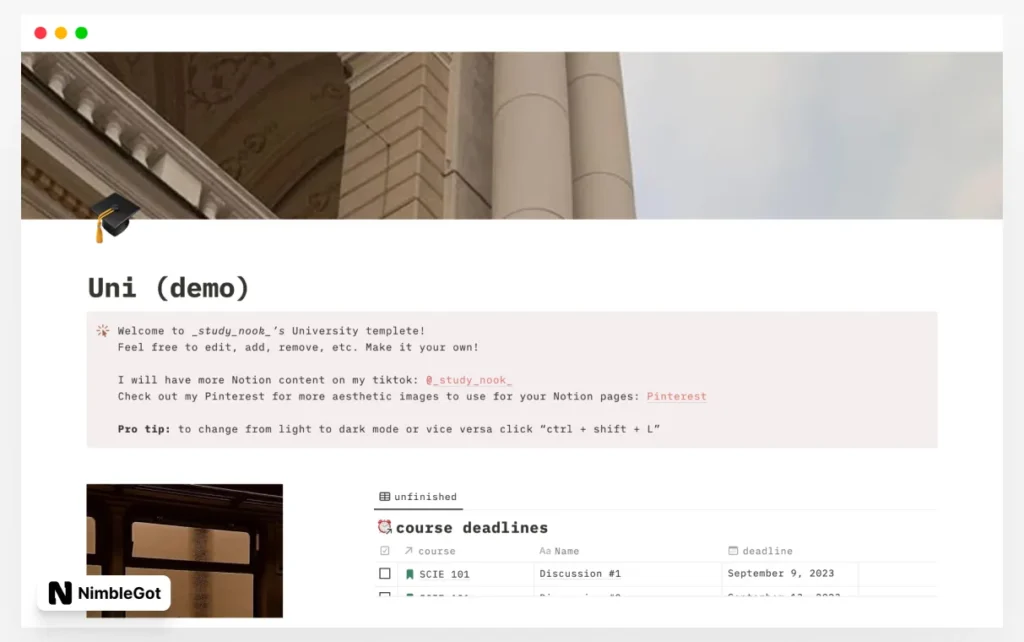This screenshot has width=1024, height=642.
Task: Click the Welcome to _study_nook_'s line
Action: point(271,331)
